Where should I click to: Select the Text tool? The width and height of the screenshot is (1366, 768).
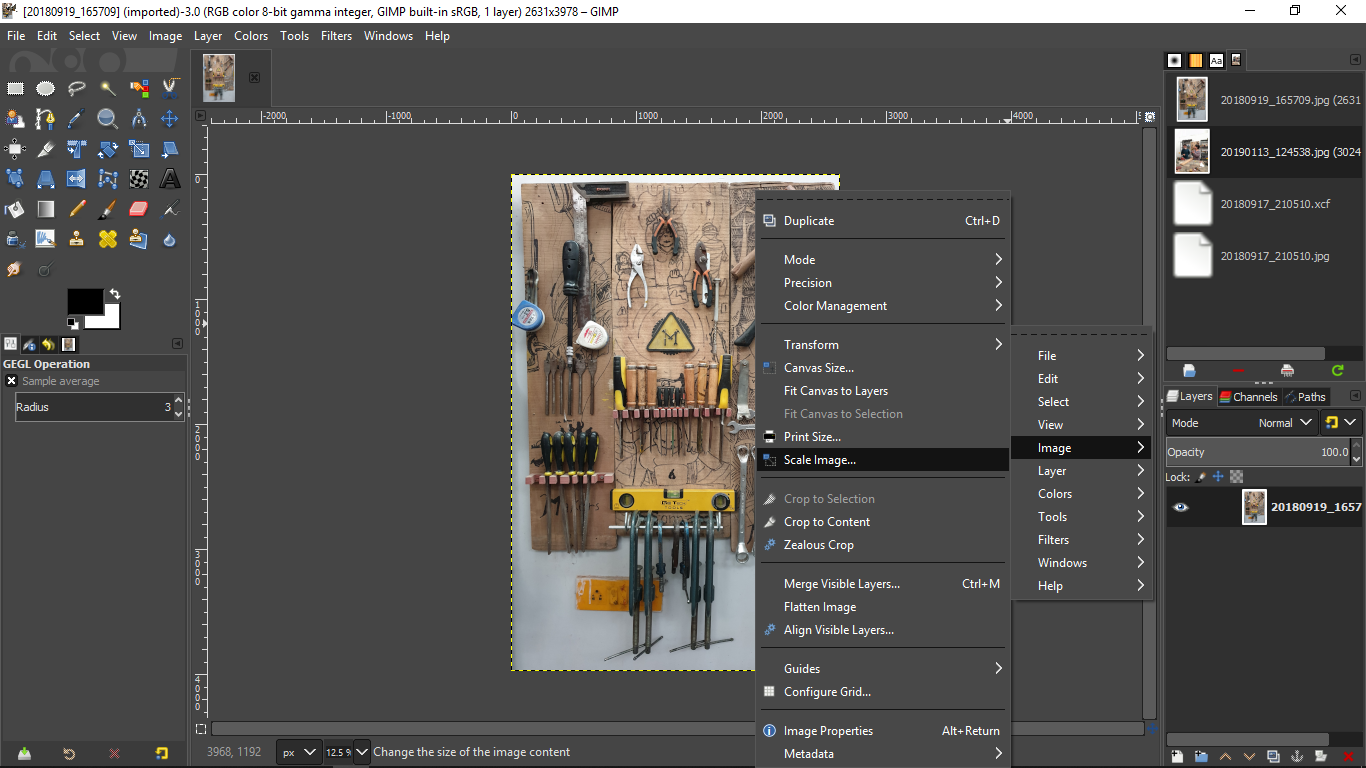pyautogui.click(x=170, y=179)
